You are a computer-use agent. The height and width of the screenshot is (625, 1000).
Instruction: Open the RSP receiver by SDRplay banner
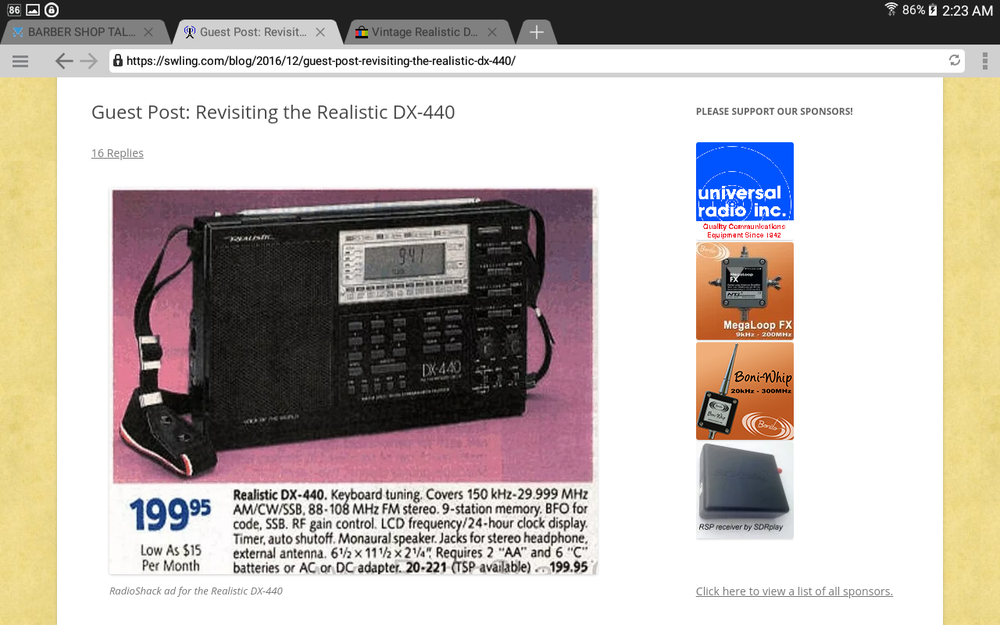click(745, 491)
